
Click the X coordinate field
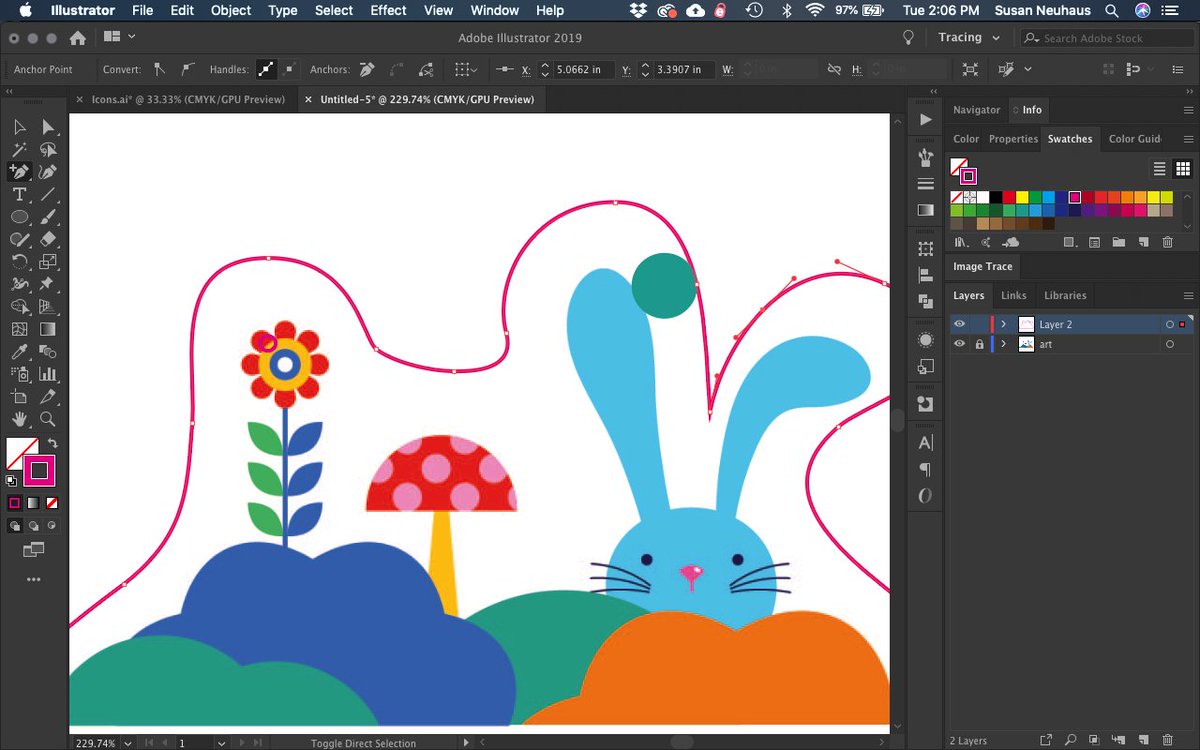[x=583, y=70]
